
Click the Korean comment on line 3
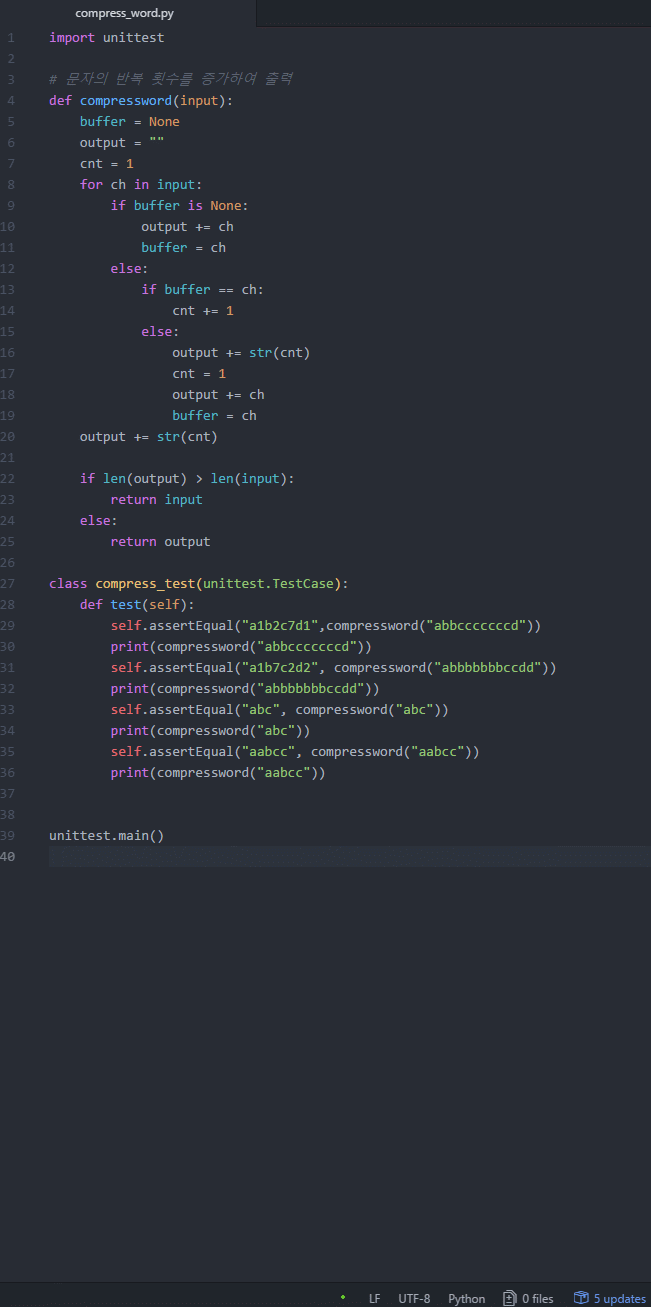point(171,80)
